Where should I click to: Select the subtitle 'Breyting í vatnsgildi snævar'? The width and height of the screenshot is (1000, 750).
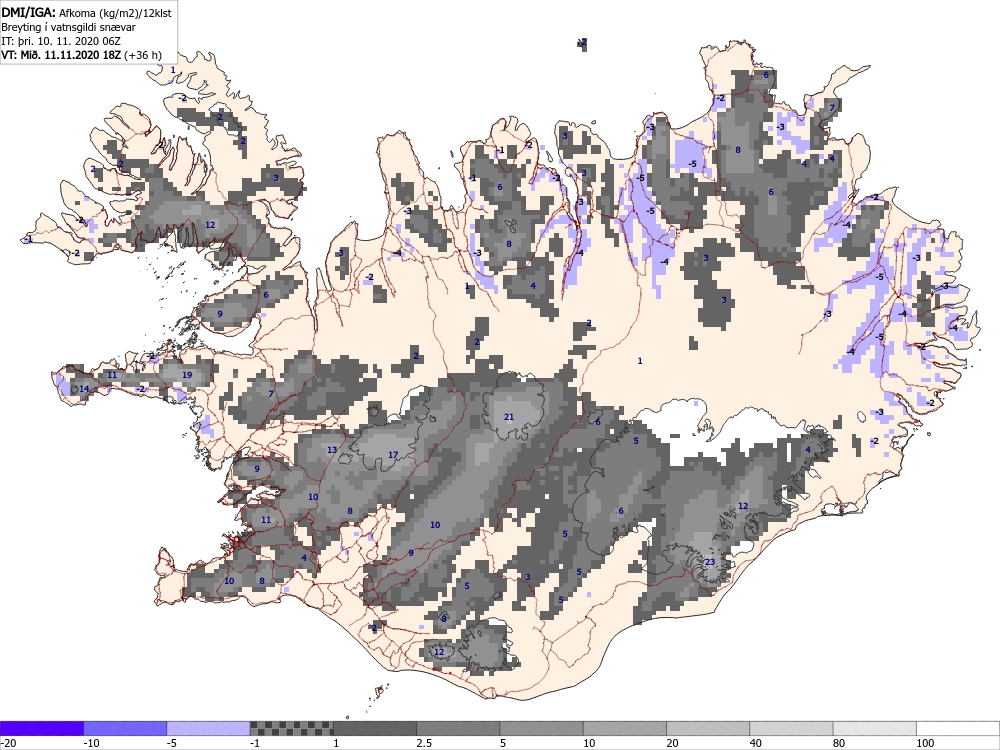click(x=68, y=27)
